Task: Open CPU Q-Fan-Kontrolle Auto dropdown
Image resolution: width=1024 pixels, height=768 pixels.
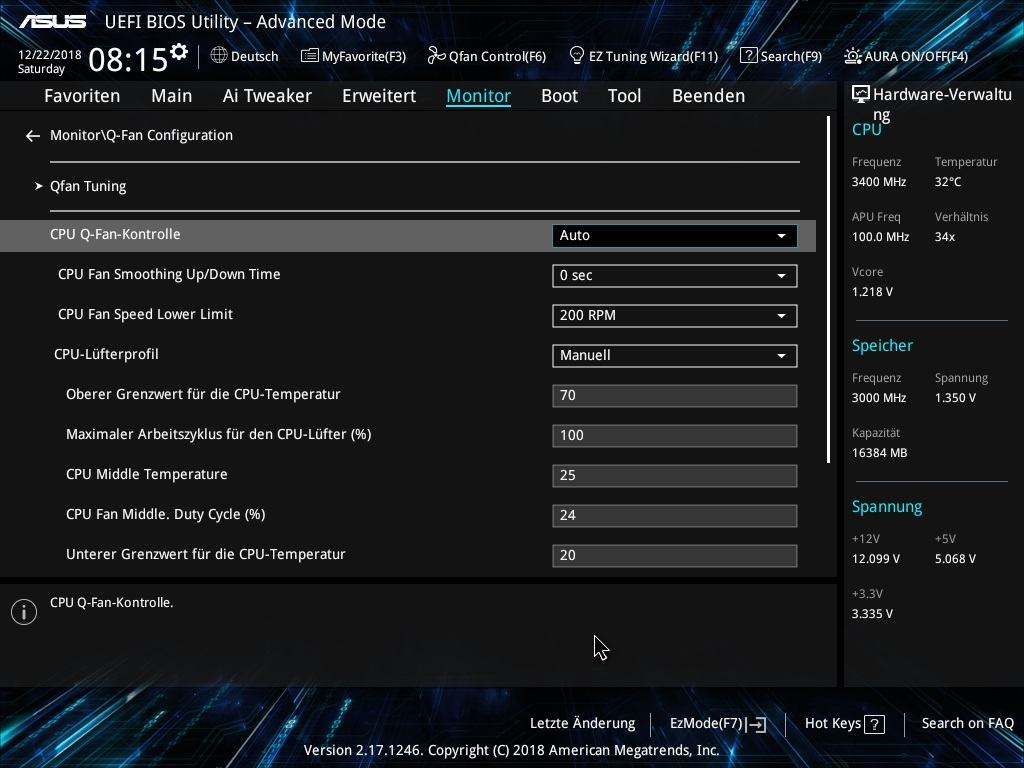Action: [675, 236]
